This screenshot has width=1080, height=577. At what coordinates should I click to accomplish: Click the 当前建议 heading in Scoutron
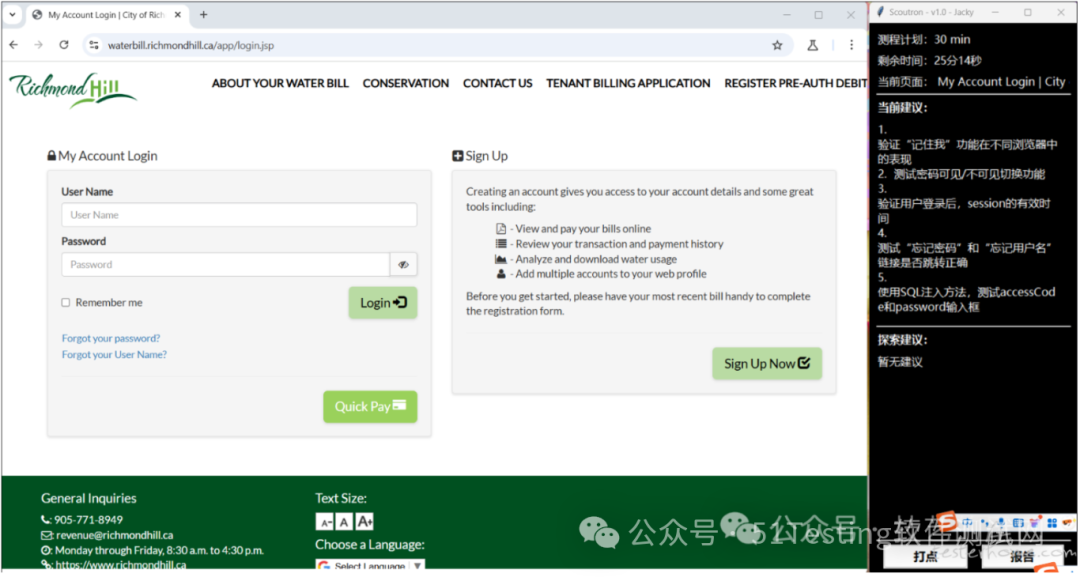point(902,107)
